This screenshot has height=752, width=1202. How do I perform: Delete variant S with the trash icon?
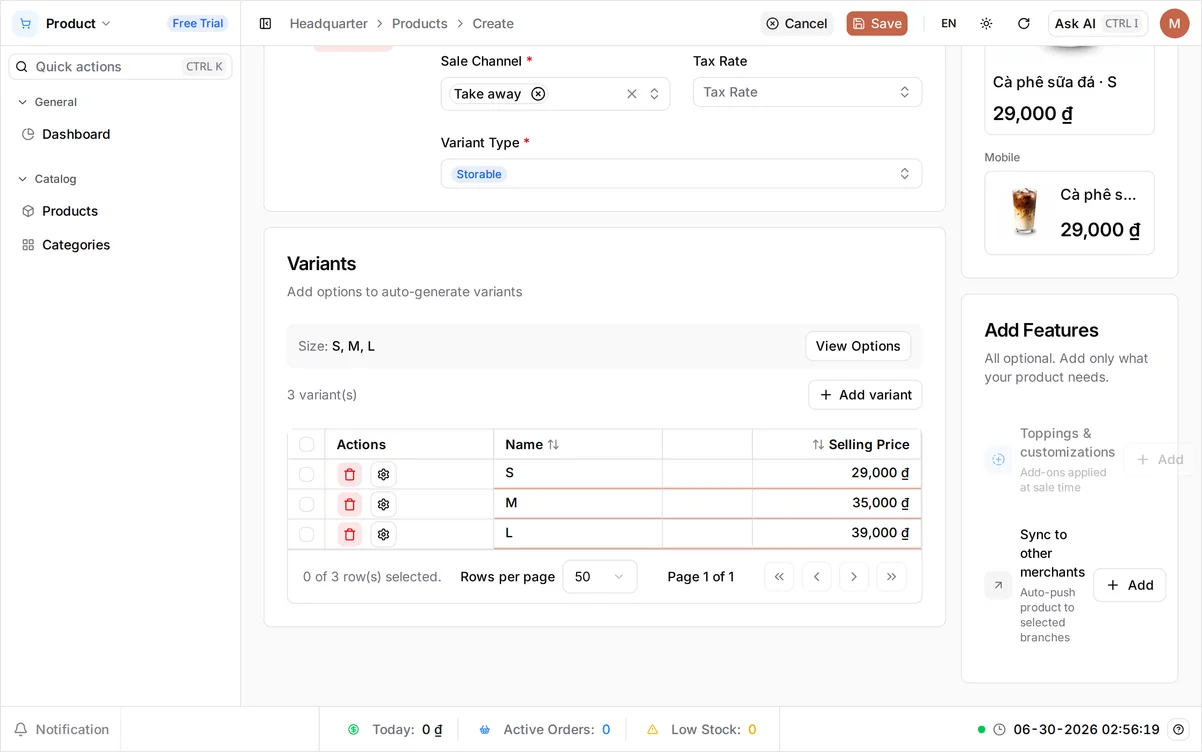349,474
